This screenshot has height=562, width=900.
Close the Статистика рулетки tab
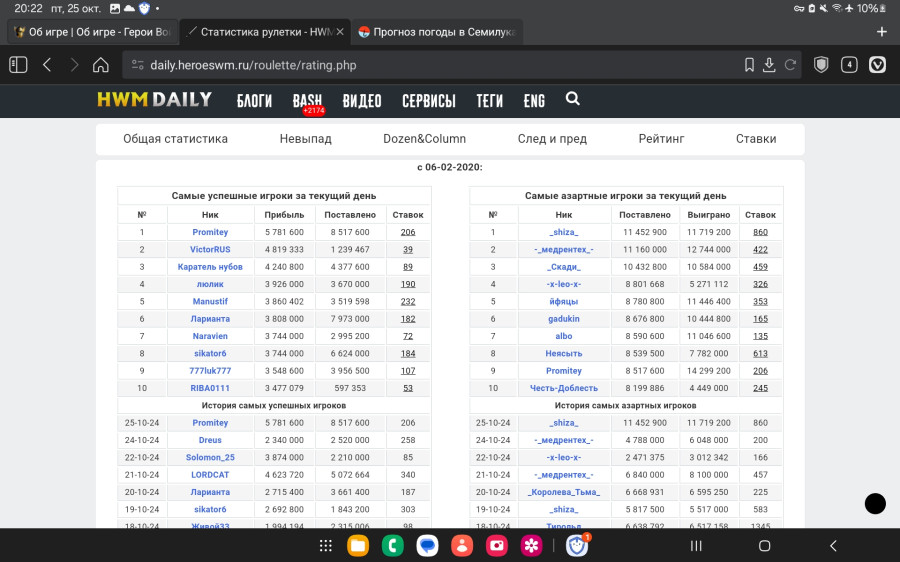[x=340, y=31]
